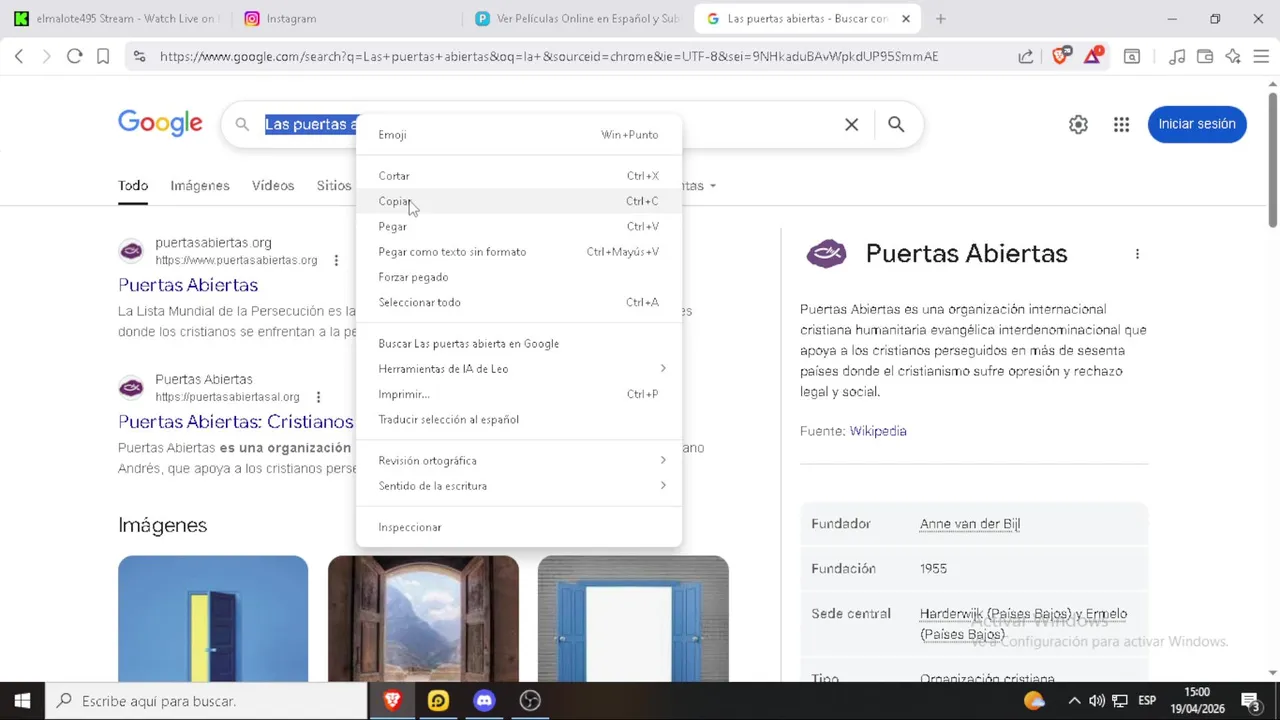
Task: Open the Imágenes search tab
Action: [x=200, y=186]
